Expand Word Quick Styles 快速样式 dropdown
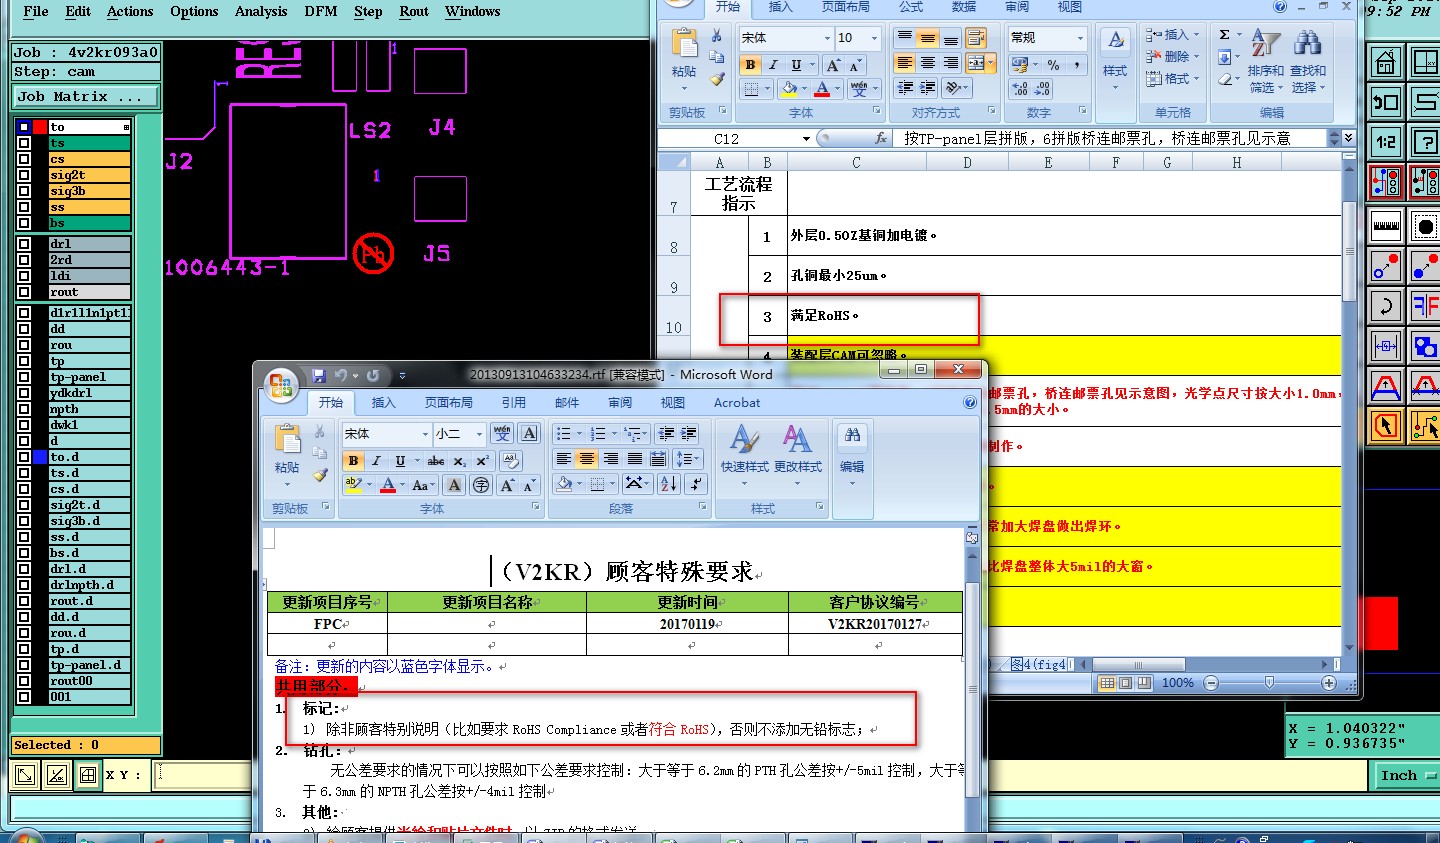Viewport: 1440px width, 843px height. click(743, 485)
